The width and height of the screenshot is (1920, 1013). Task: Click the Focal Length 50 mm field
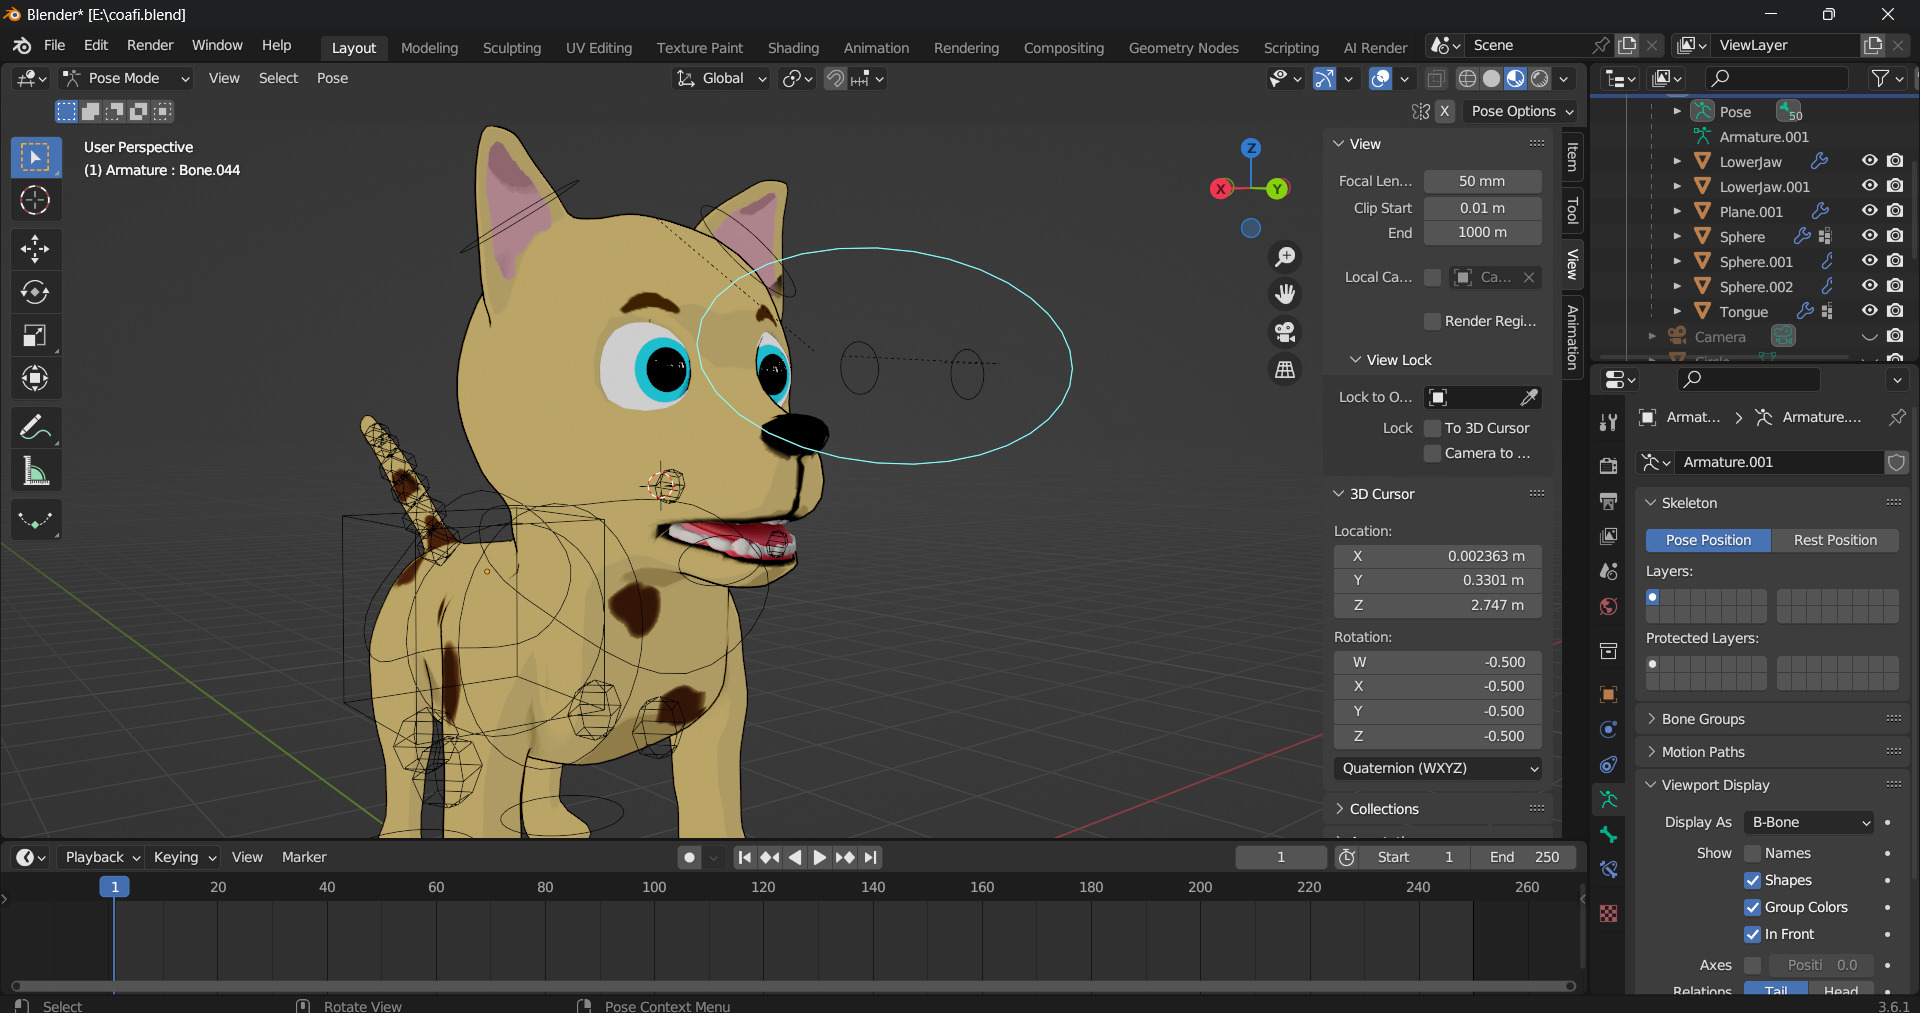tap(1482, 181)
